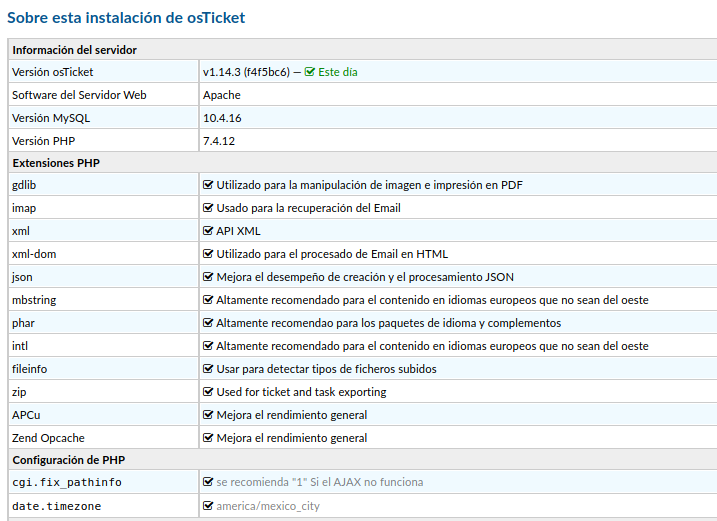Click the xml-dom check icon

[x=208, y=254]
